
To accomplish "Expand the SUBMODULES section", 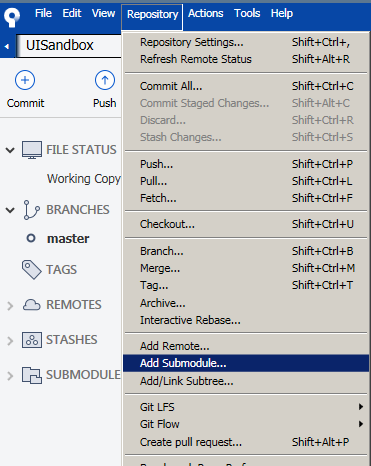I will [10, 376].
